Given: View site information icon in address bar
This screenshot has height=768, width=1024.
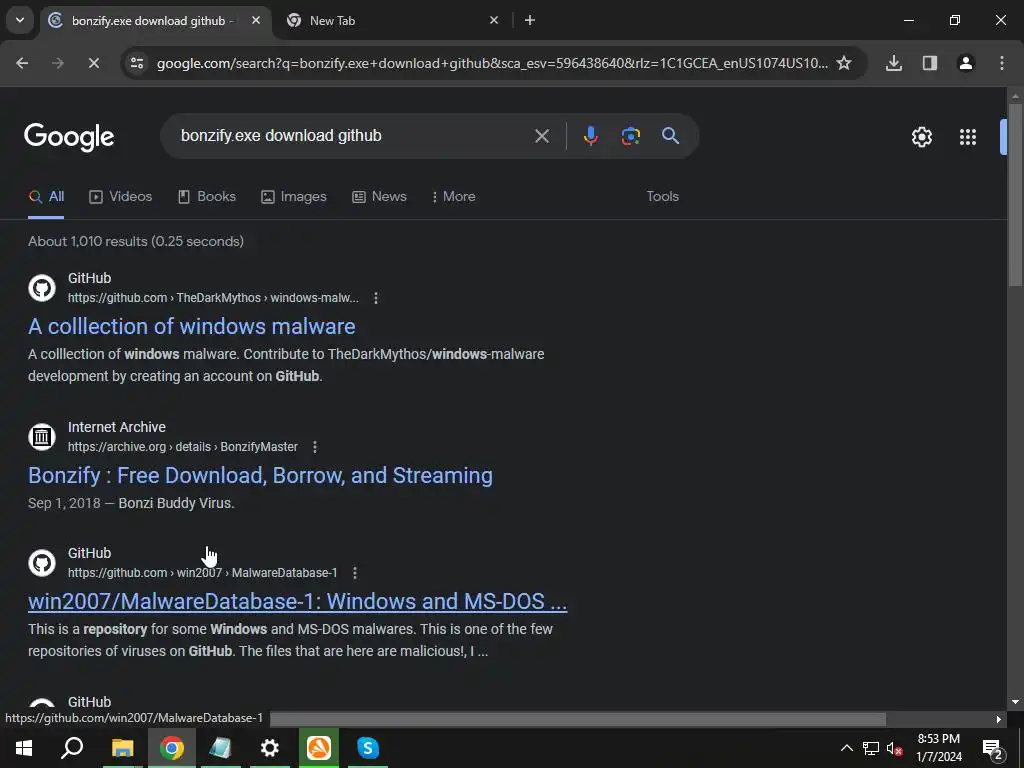Looking at the screenshot, I should click(x=136, y=63).
